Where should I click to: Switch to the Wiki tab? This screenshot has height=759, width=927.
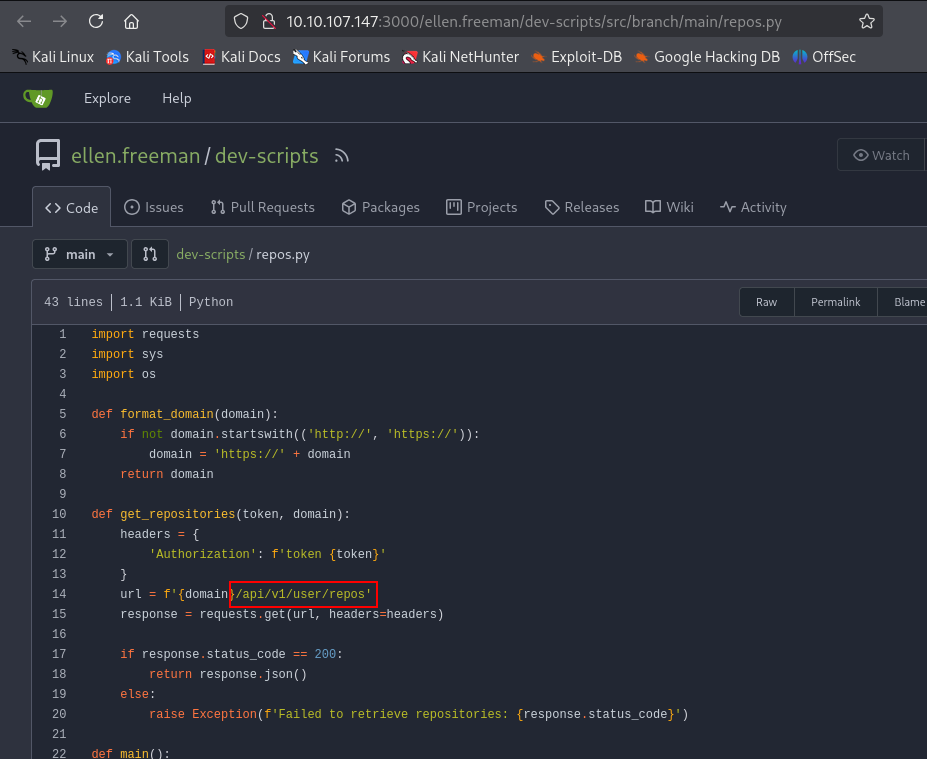[x=669, y=207]
